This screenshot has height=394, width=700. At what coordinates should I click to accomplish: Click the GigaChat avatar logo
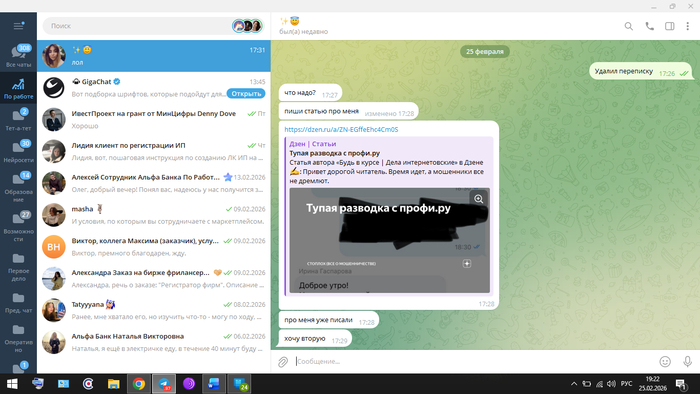click(x=54, y=87)
